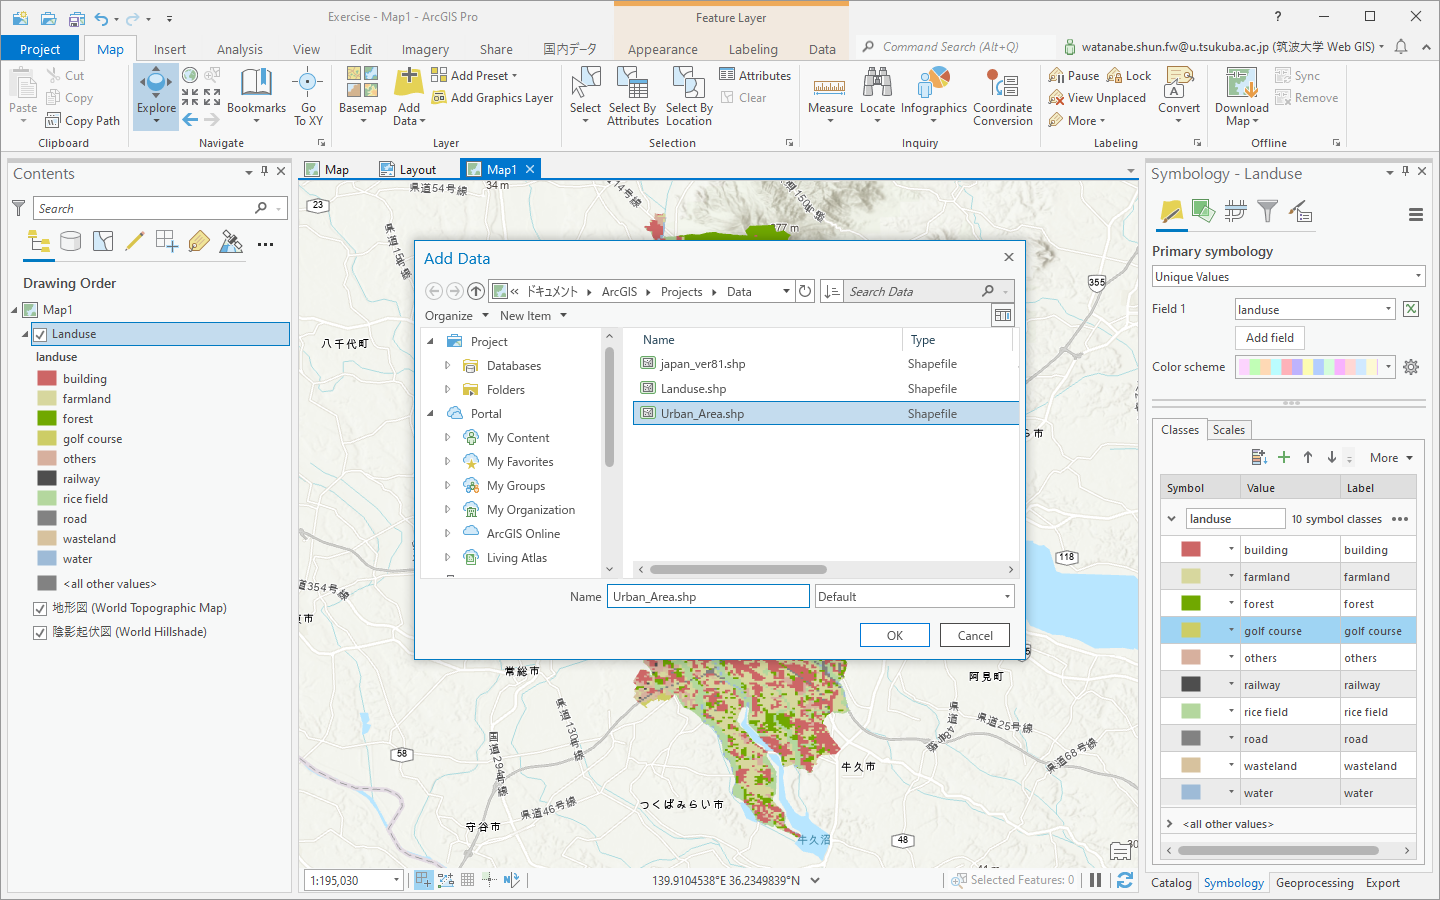The image size is (1440, 900).
Task: Toggle Lock labels
Action: point(1129,75)
